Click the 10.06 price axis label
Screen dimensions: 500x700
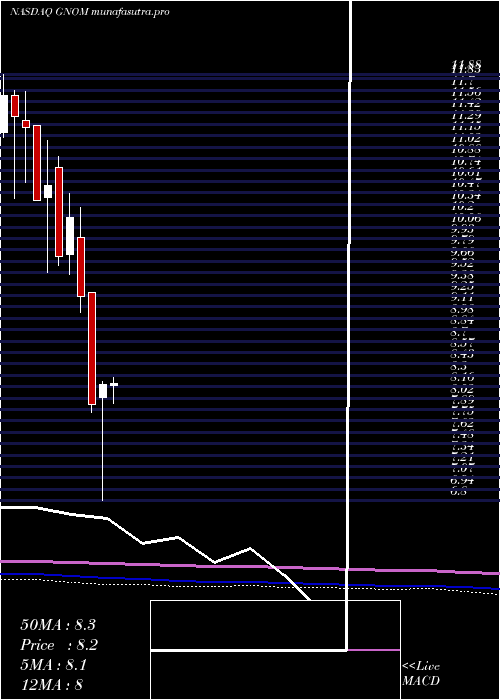click(x=466, y=219)
